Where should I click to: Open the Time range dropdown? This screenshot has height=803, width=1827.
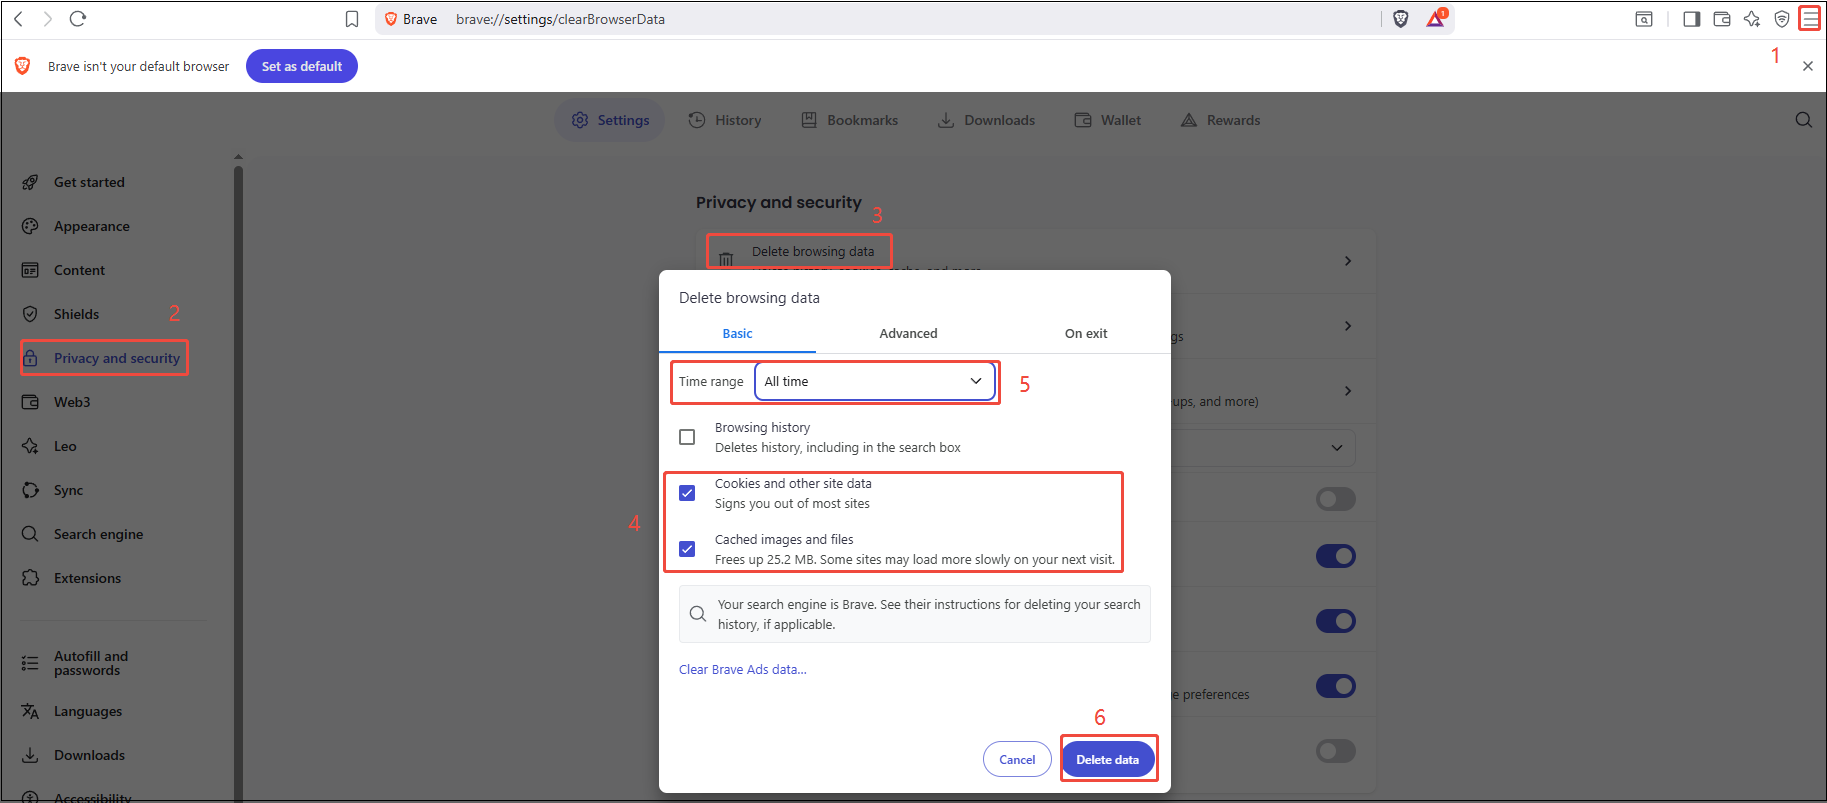click(x=875, y=381)
